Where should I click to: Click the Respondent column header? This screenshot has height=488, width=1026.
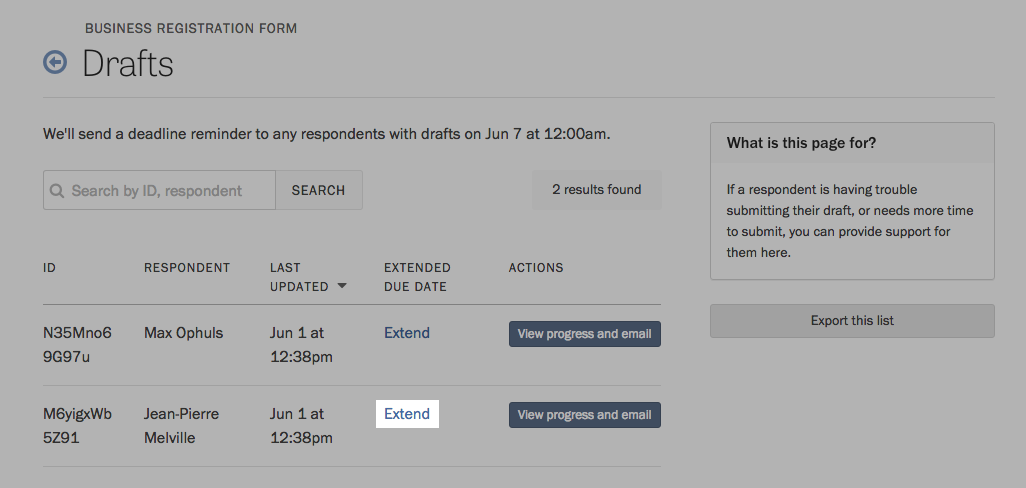[x=187, y=268]
